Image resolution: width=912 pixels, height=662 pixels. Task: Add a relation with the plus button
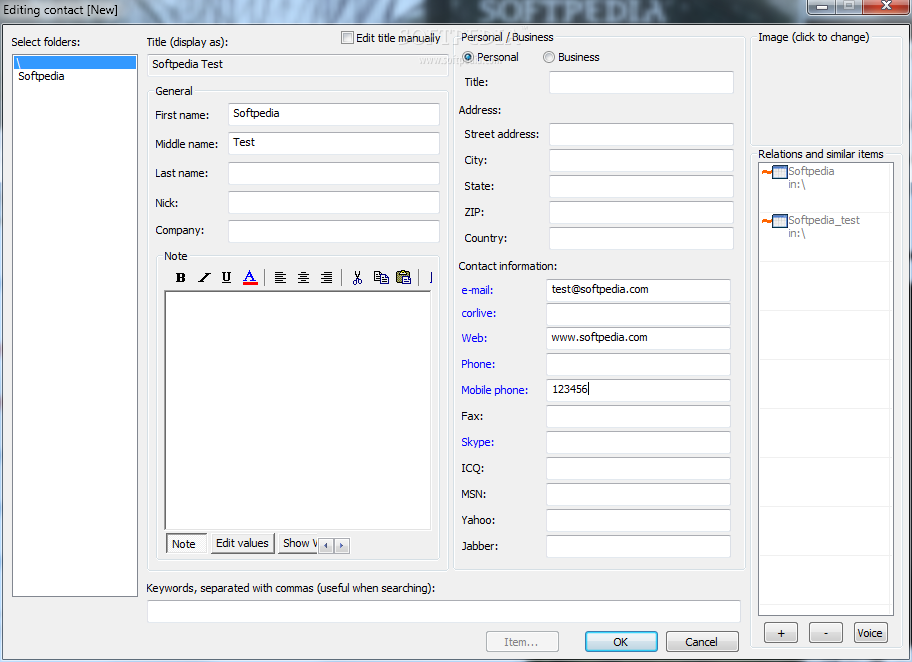pos(781,633)
